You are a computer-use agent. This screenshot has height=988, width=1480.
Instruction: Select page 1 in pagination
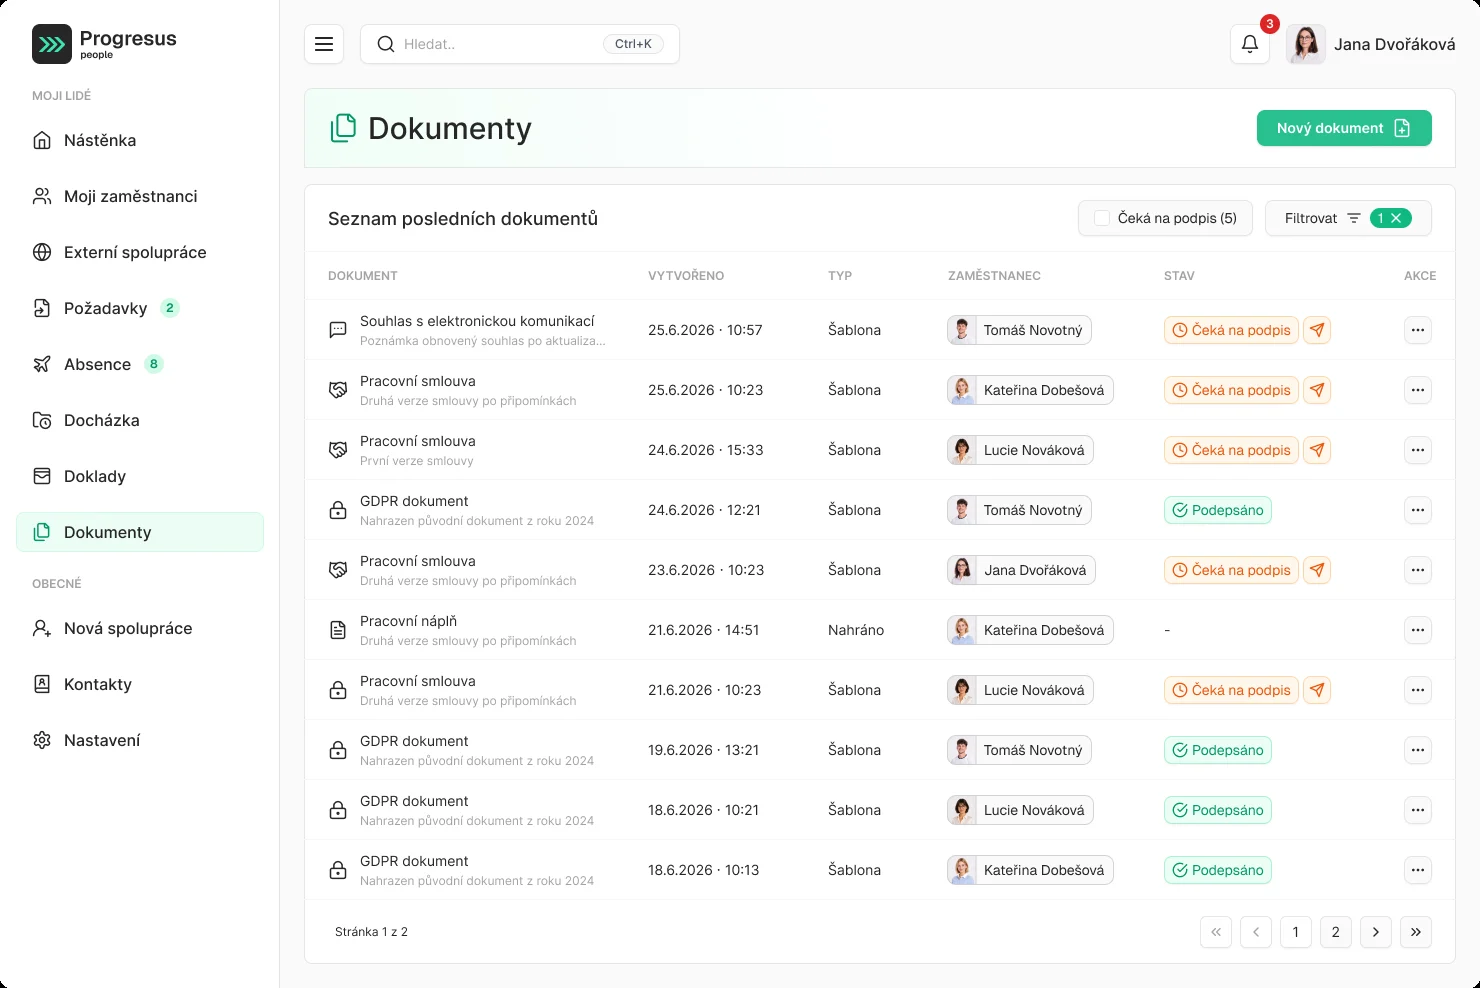[x=1296, y=932]
